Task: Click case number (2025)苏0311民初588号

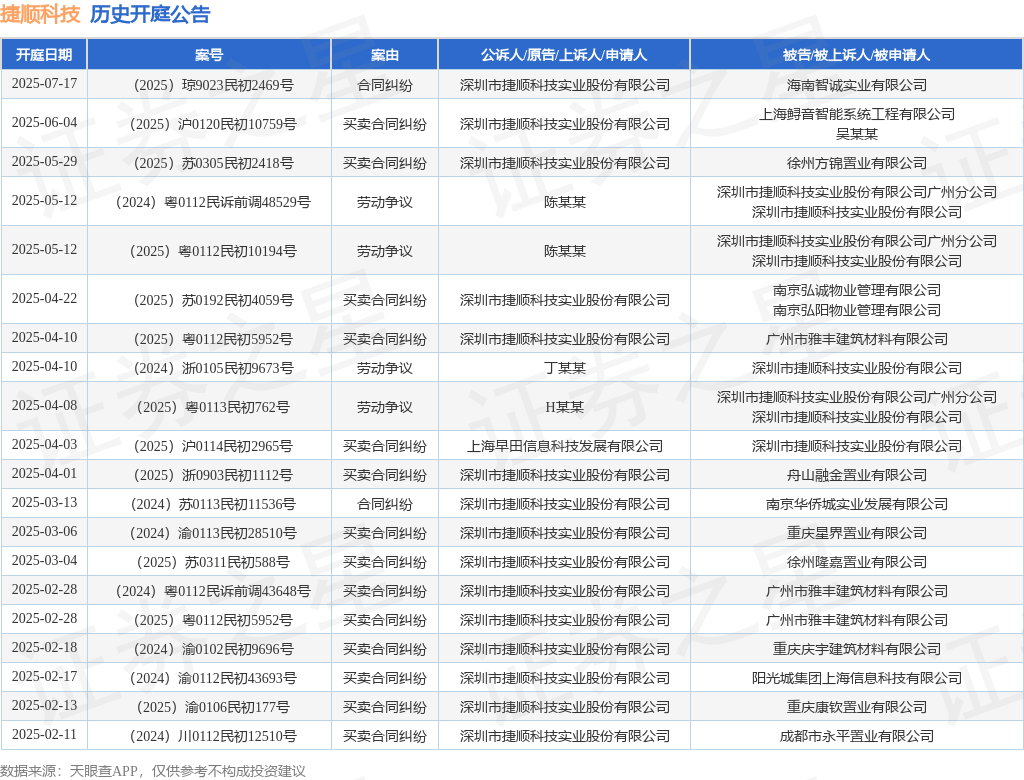Action: pyautogui.click(x=213, y=562)
